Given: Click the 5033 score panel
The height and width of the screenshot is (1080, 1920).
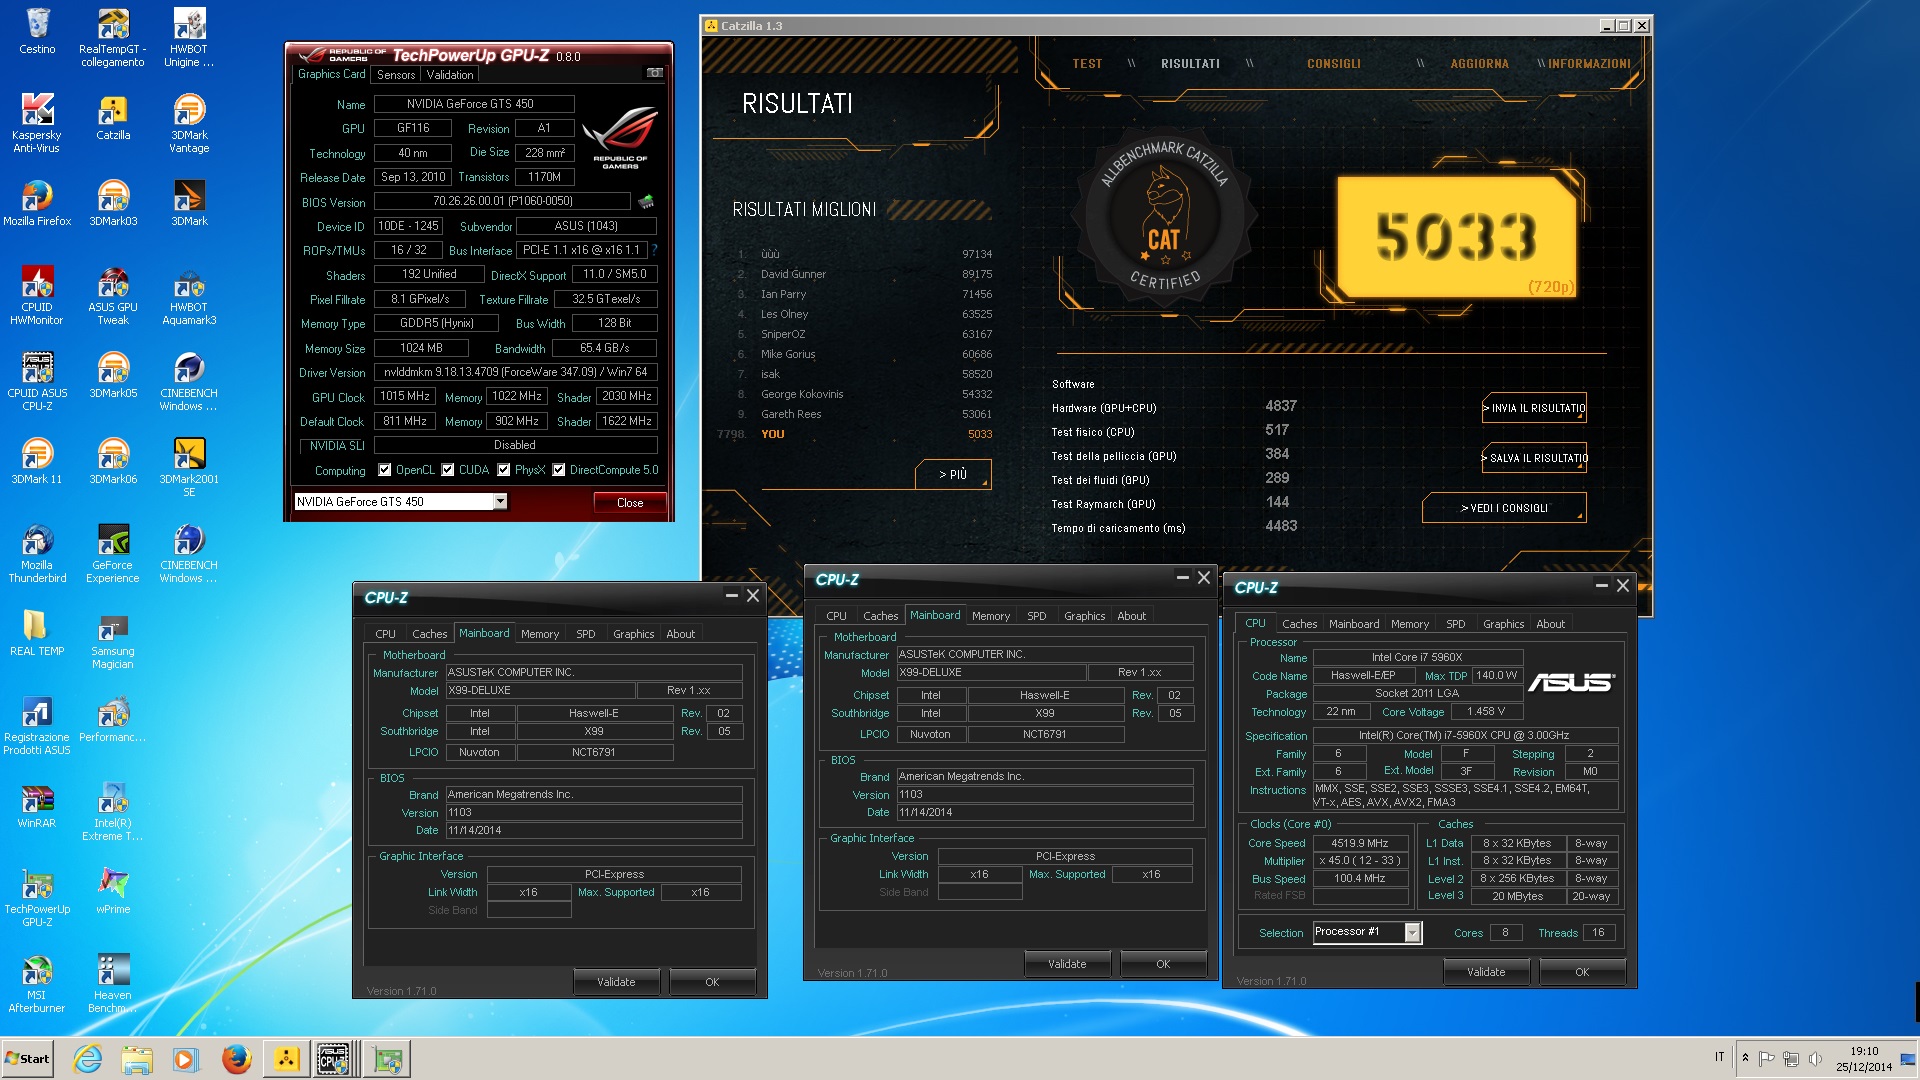Looking at the screenshot, I should click(x=1456, y=237).
